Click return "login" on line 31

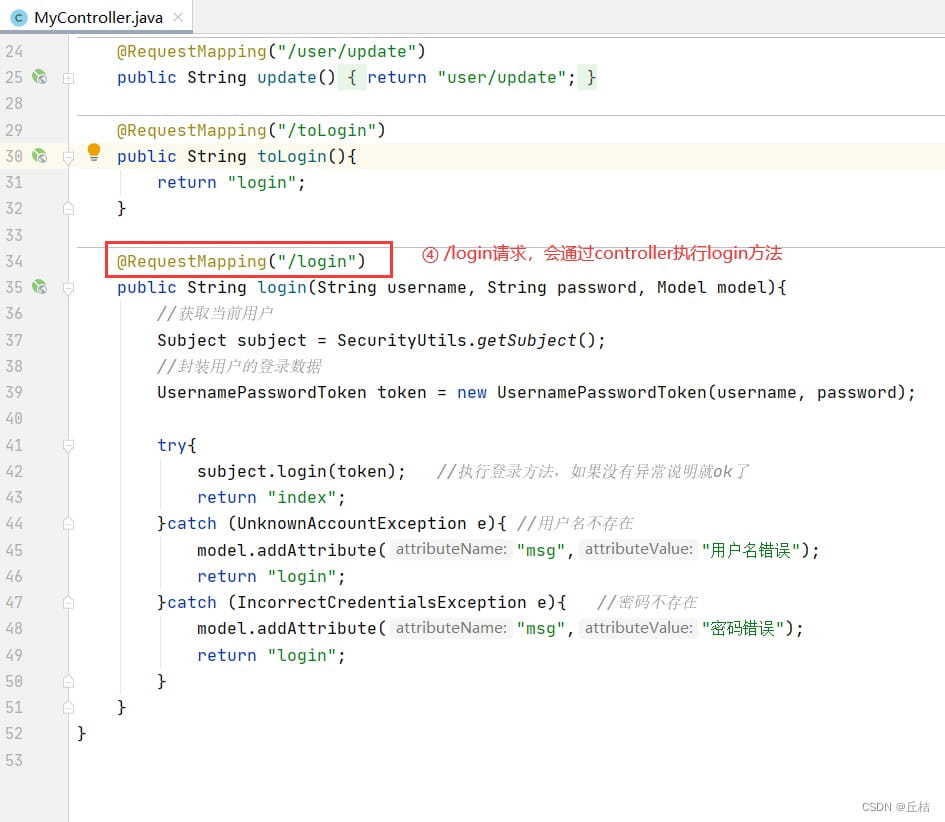coord(231,182)
